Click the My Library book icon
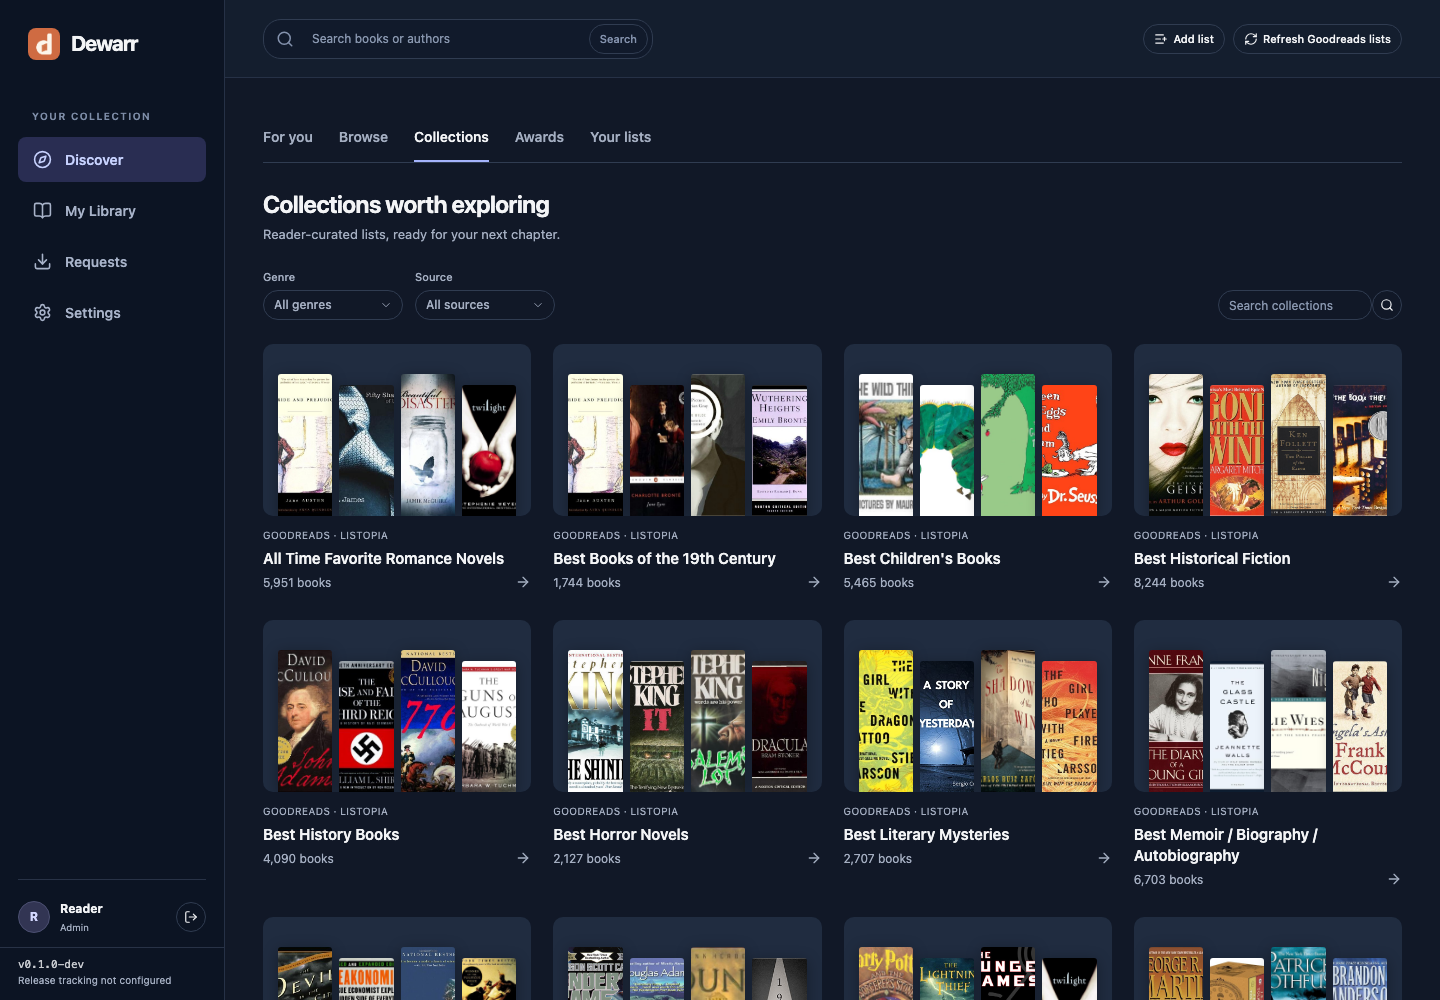The image size is (1440, 1000). tap(43, 210)
